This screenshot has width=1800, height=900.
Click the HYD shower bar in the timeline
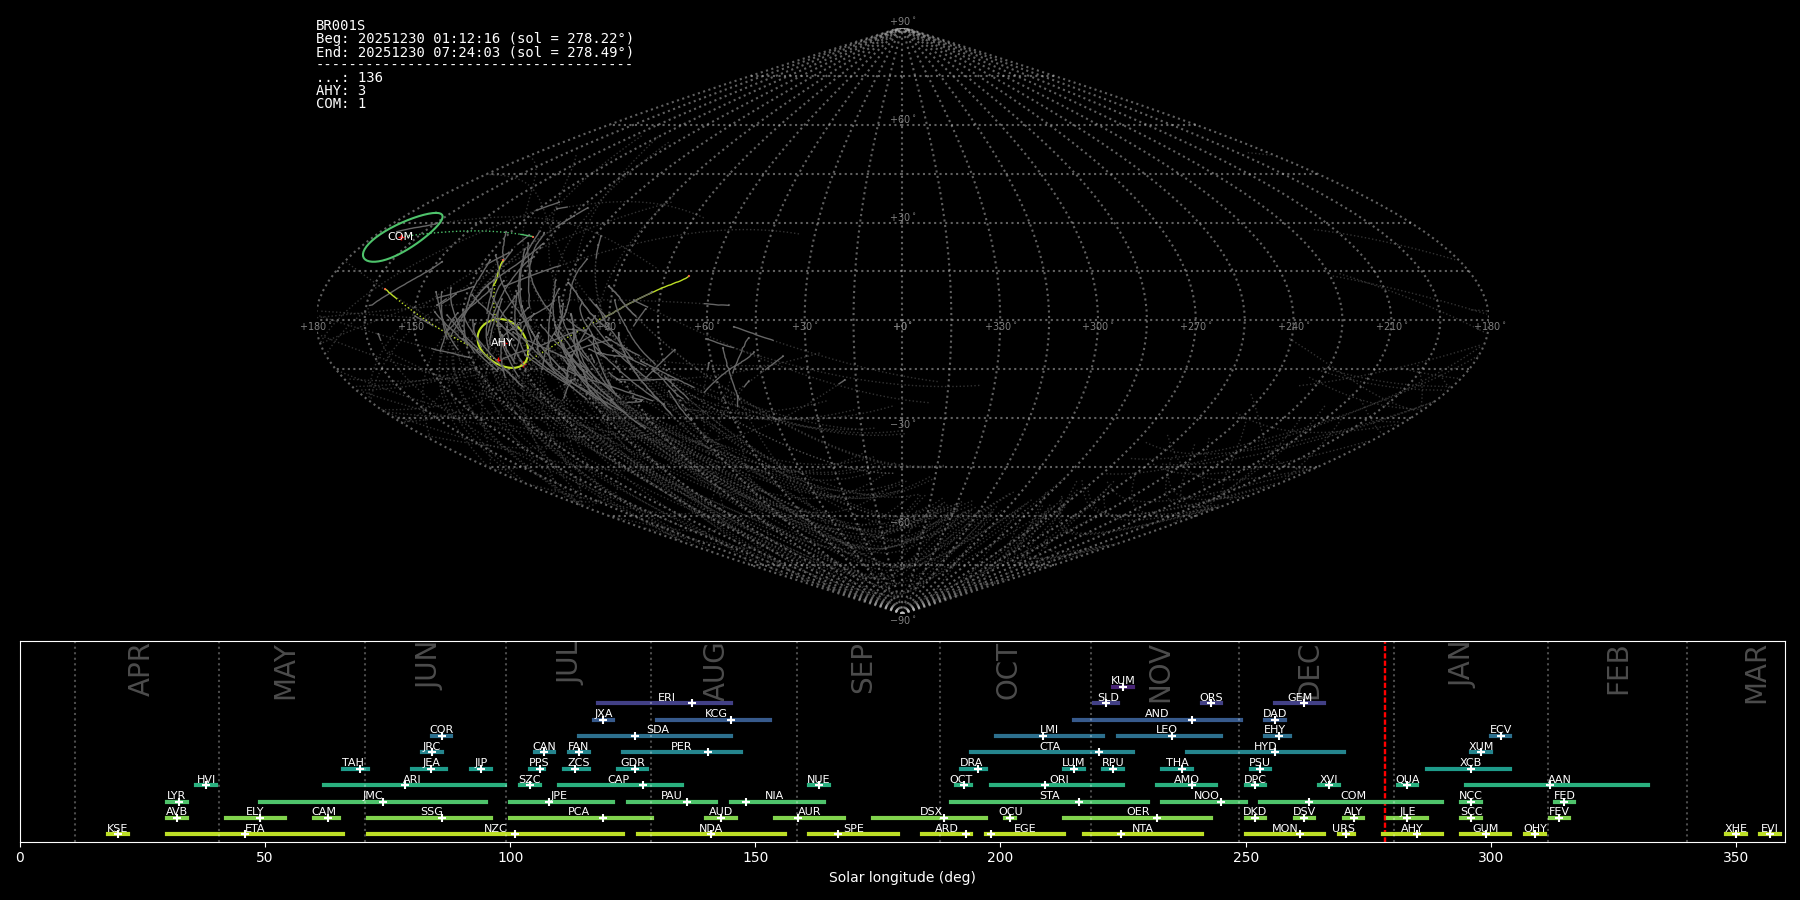pyautogui.click(x=1265, y=752)
